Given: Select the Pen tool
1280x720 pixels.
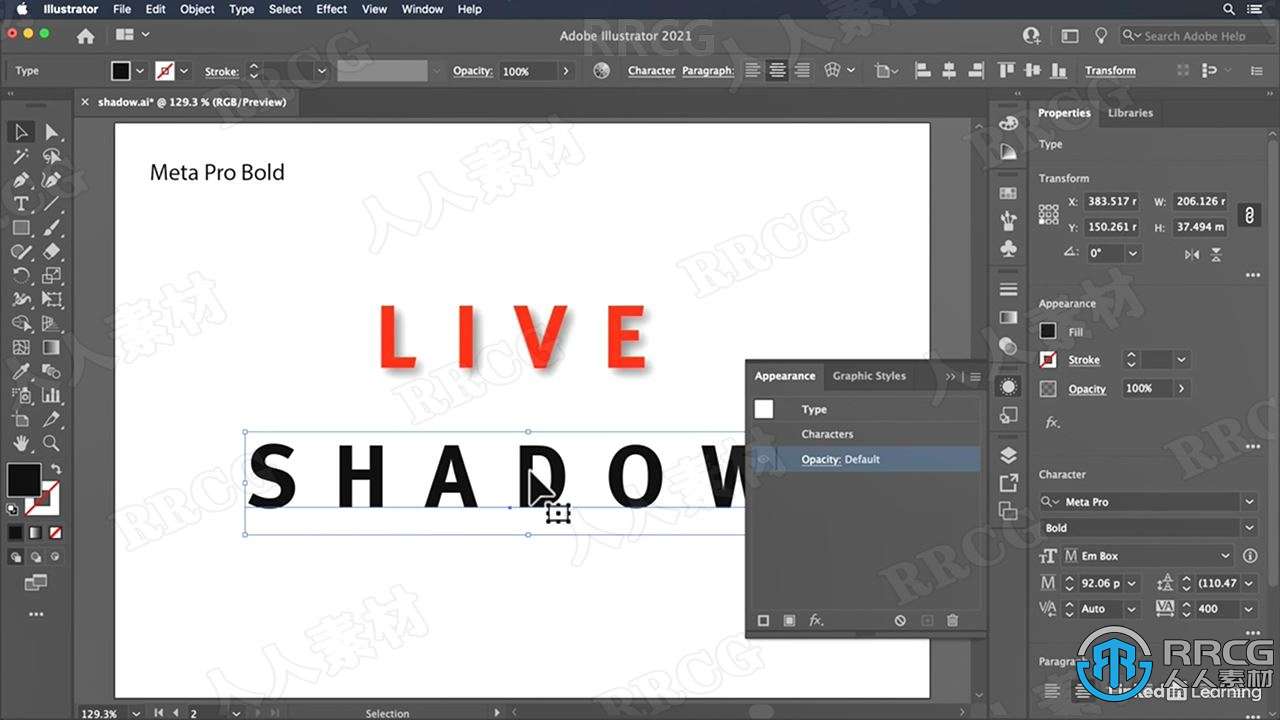Looking at the screenshot, I should 21,180.
